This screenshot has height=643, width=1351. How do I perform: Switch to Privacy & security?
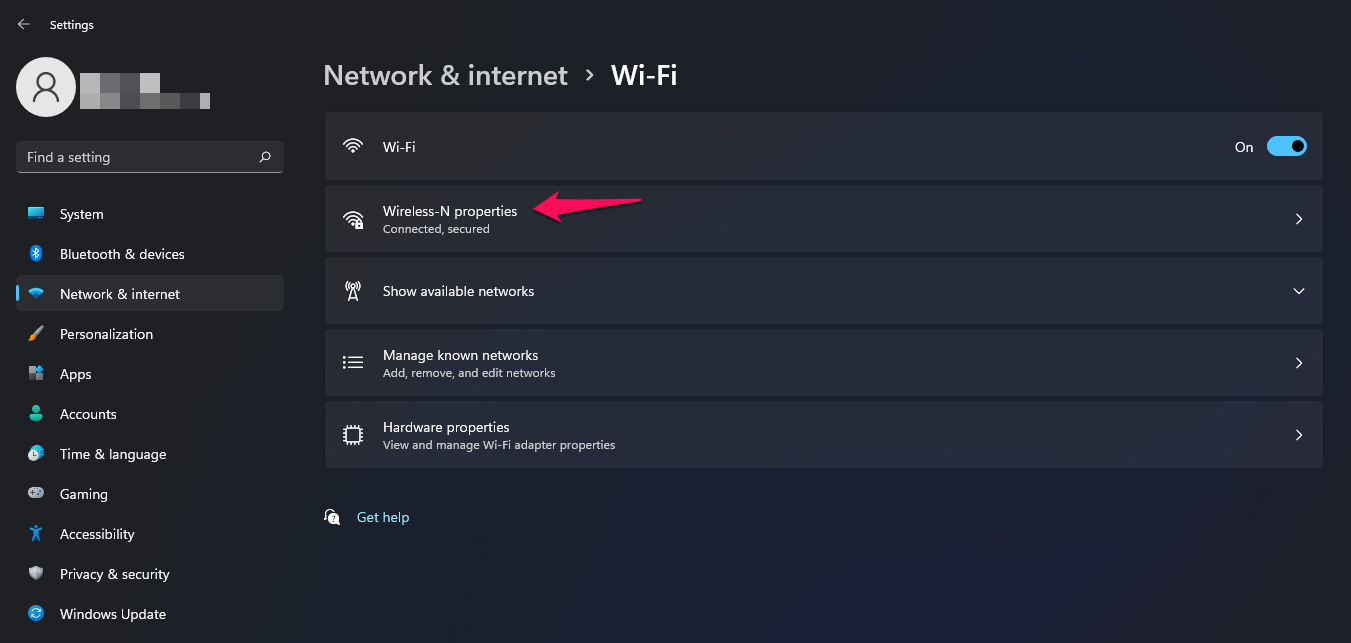point(115,573)
